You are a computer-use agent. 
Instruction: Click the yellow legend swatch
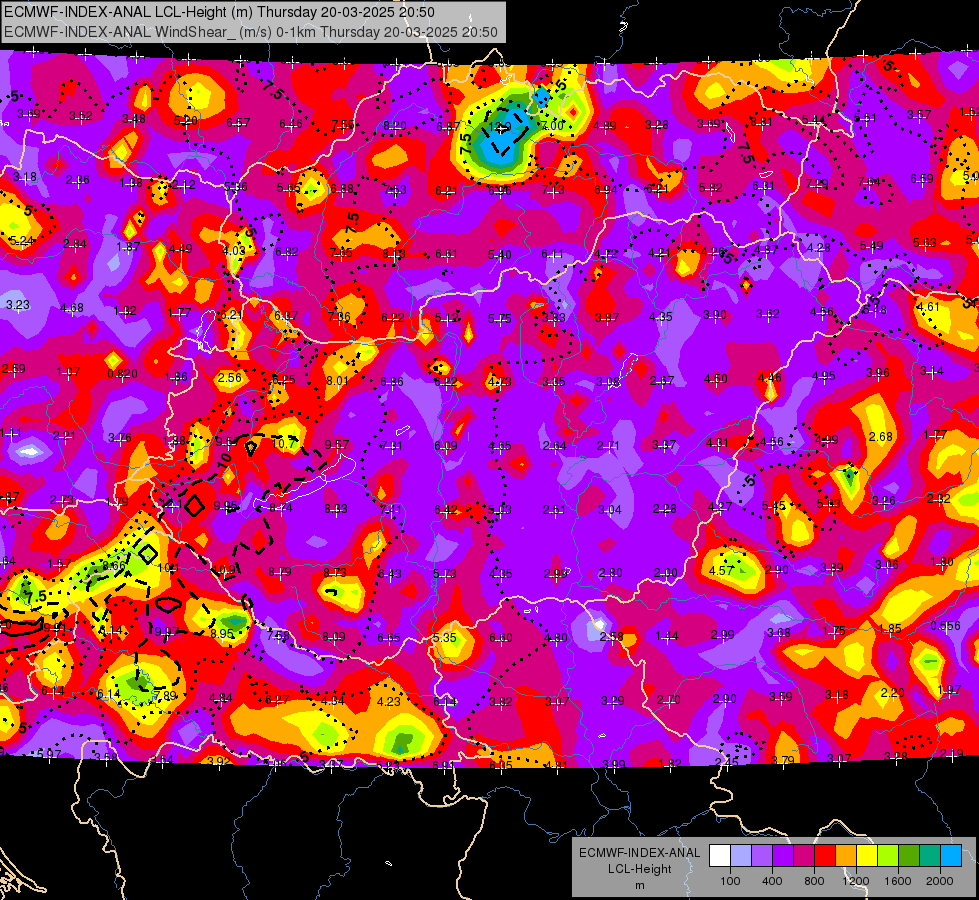(867, 856)
